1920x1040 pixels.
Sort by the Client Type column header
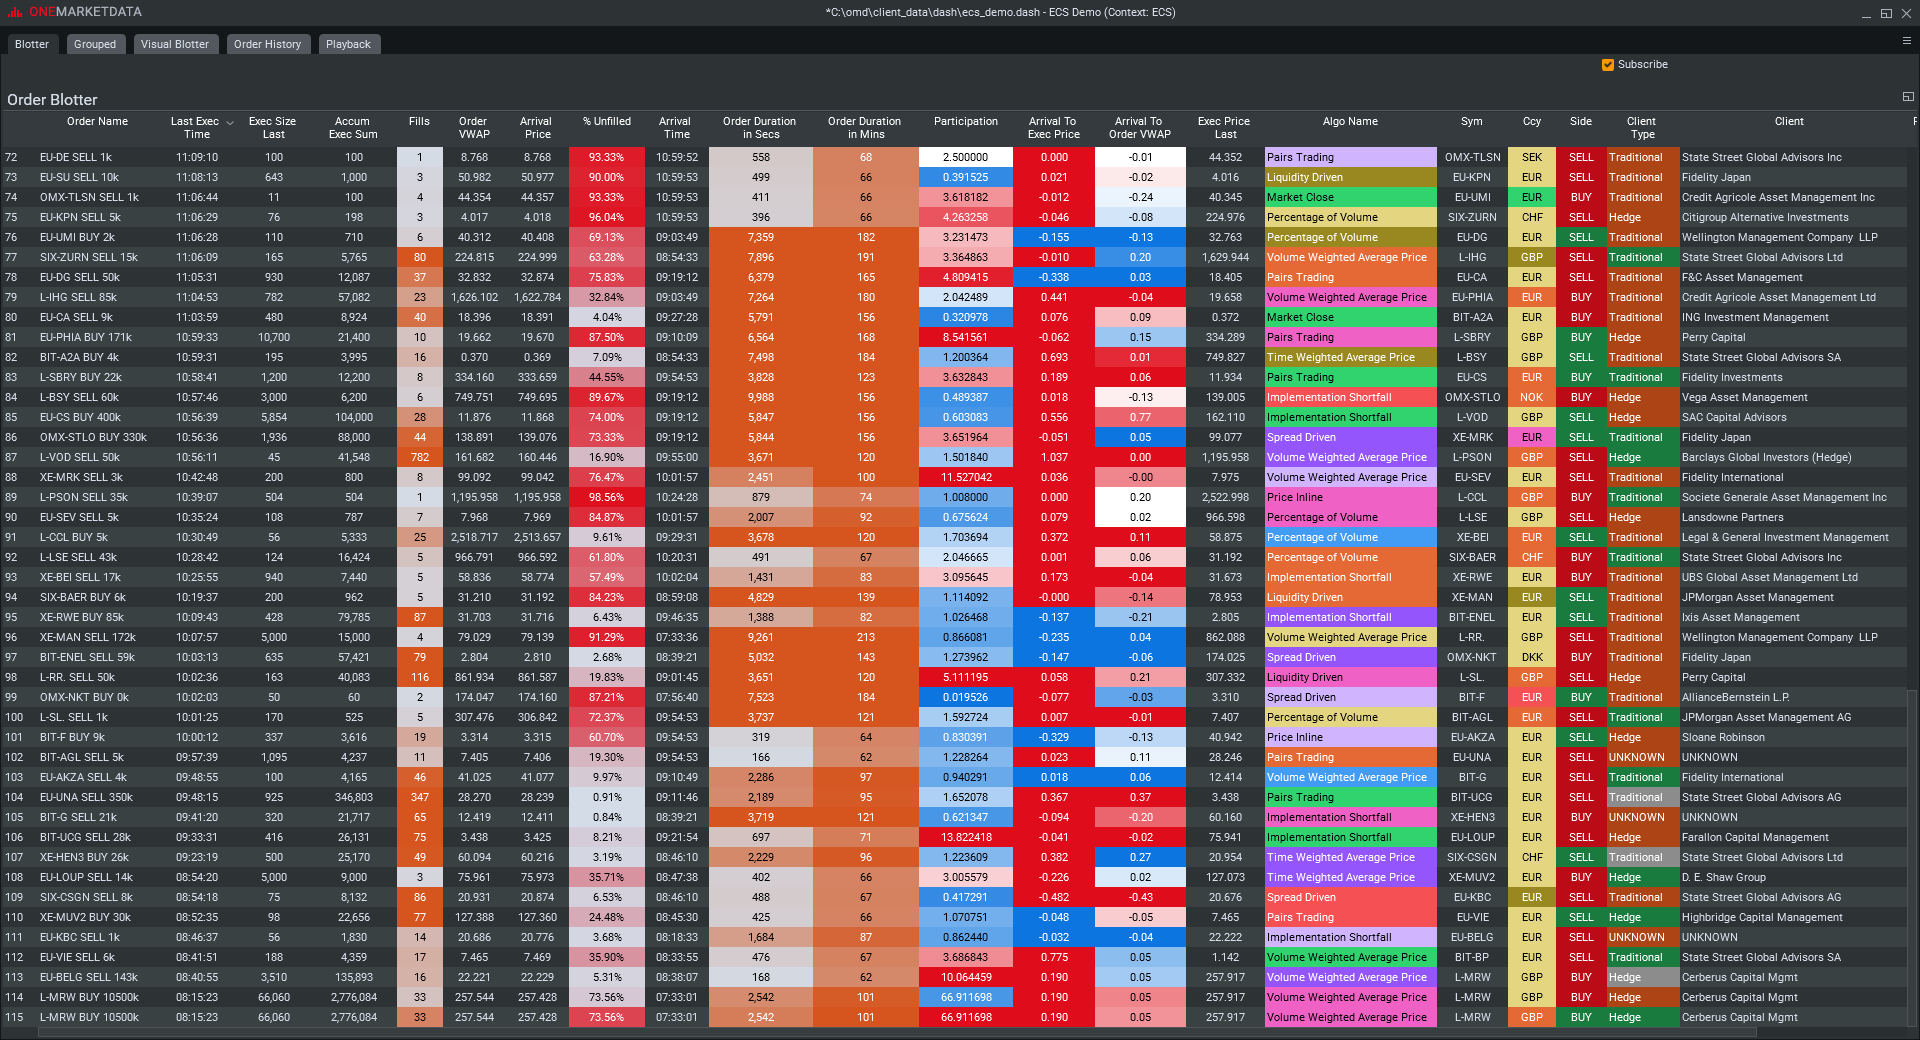[1641, 128]
